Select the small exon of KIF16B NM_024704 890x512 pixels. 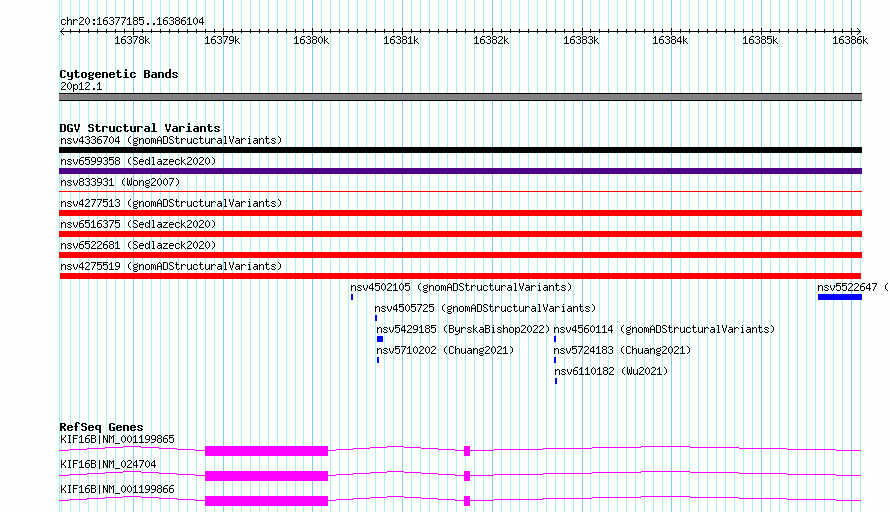pyautogui.click(x=467, y=476)
